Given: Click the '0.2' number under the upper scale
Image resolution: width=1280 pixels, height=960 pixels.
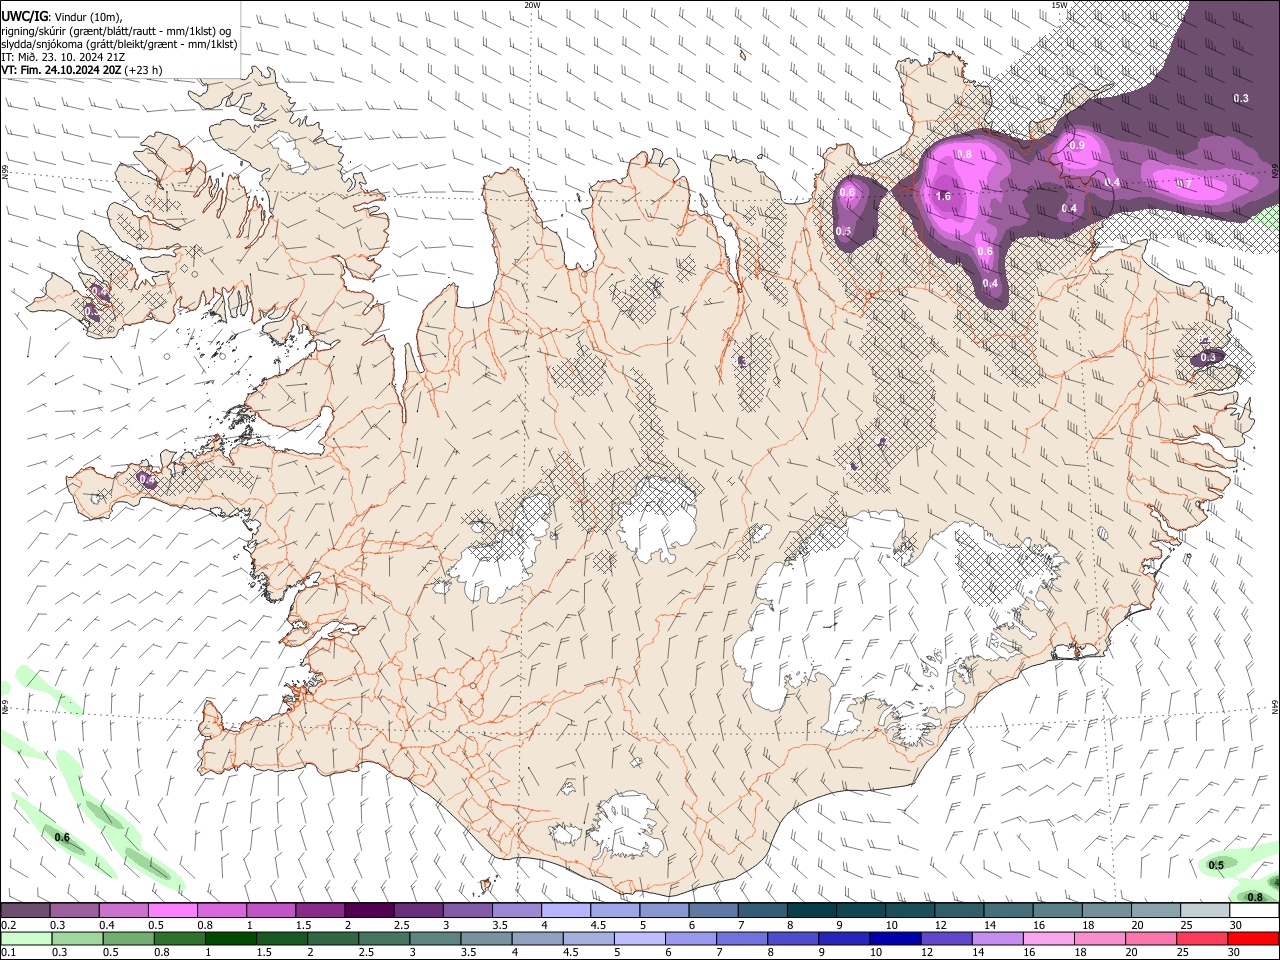Looking at the screenshot, I should (9, 925).
